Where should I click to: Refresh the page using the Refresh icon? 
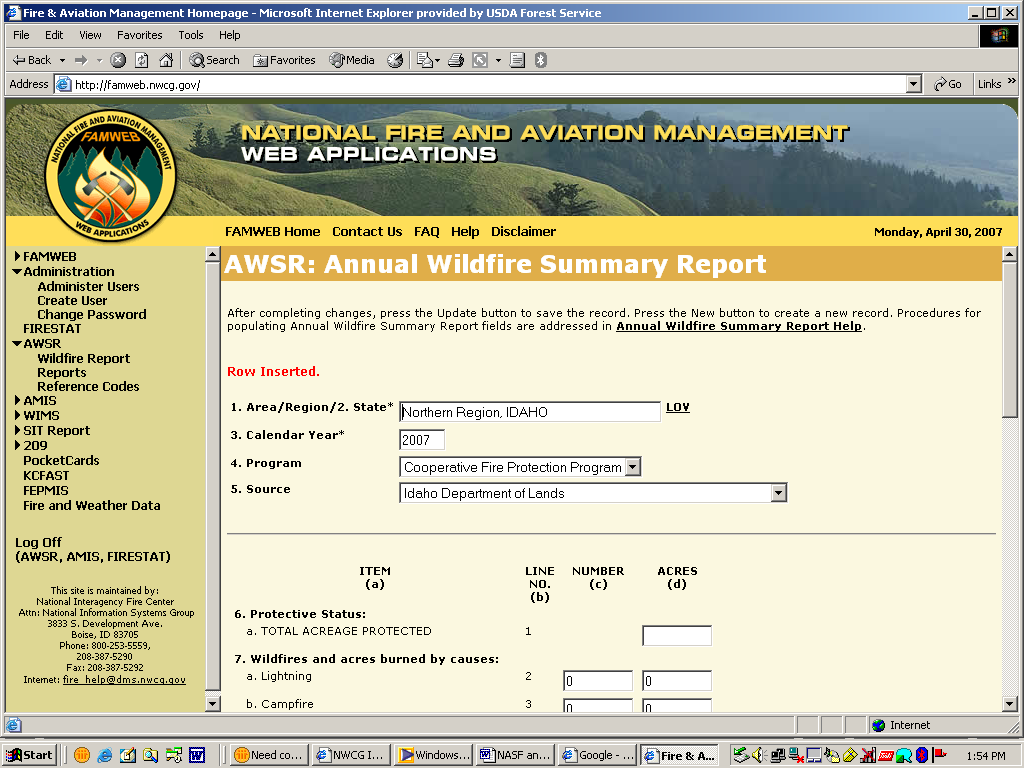pos(142,60)
